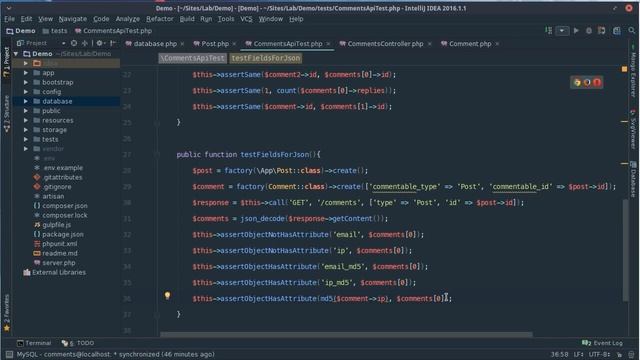
Task: Click Scroll from Source target icon
Action: [73, 43]
